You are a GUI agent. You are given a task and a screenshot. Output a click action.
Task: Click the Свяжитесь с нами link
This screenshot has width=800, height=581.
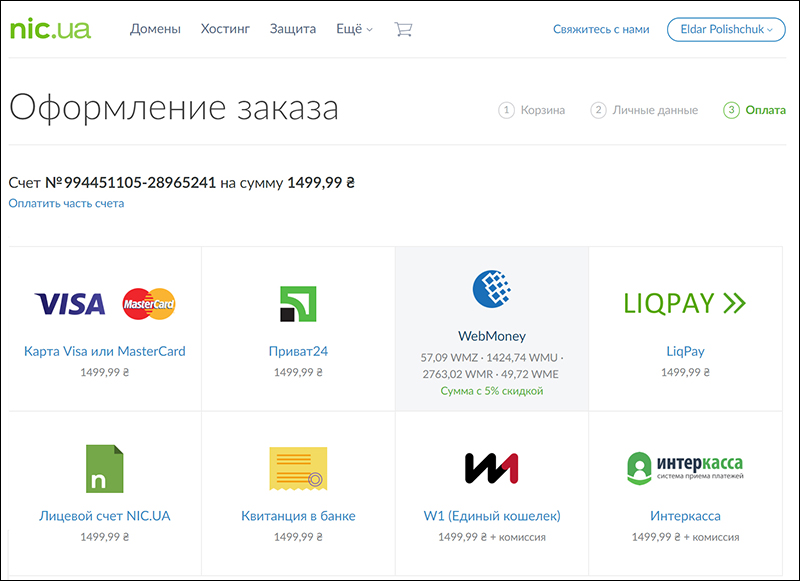point(601,30)
